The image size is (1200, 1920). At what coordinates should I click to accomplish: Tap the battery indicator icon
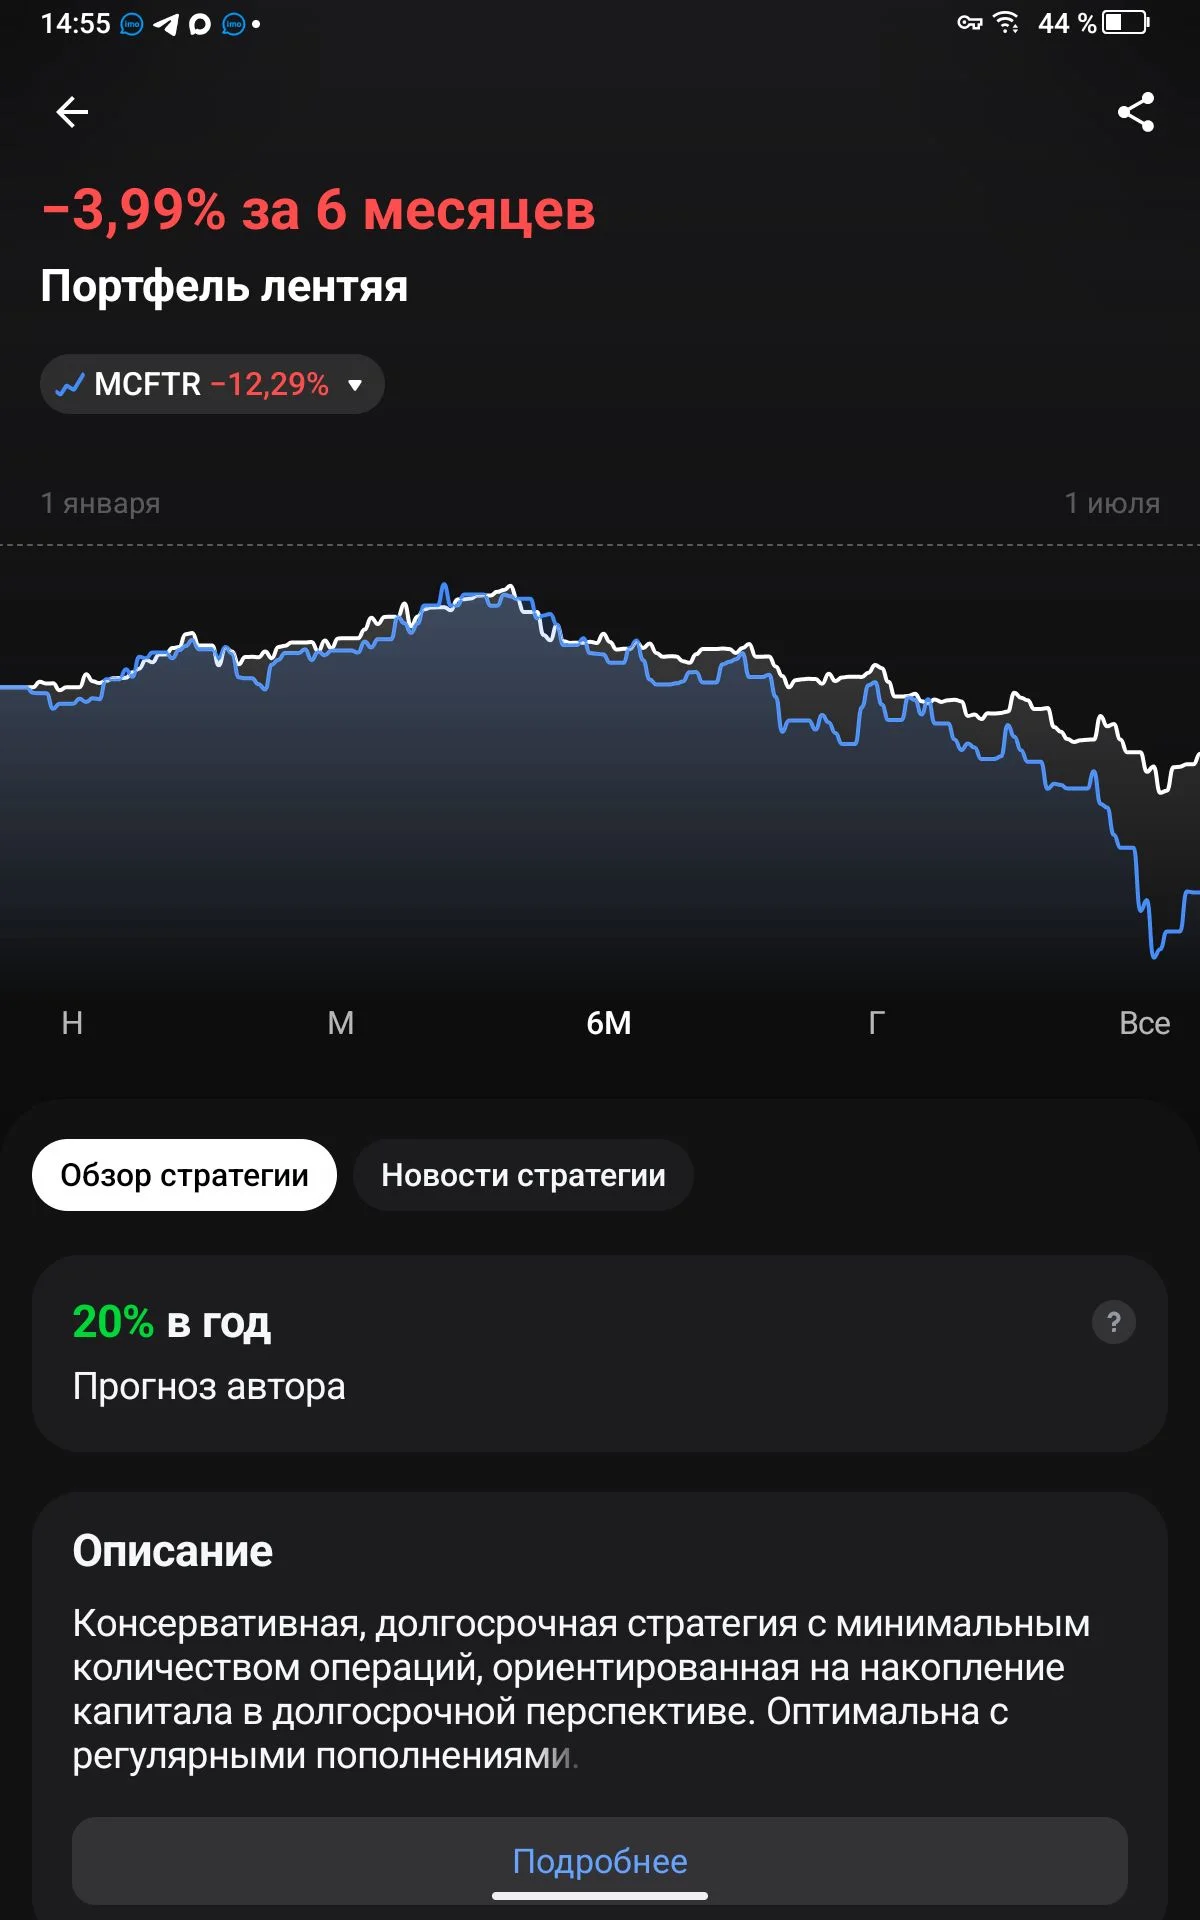(x=1126, y=22)
